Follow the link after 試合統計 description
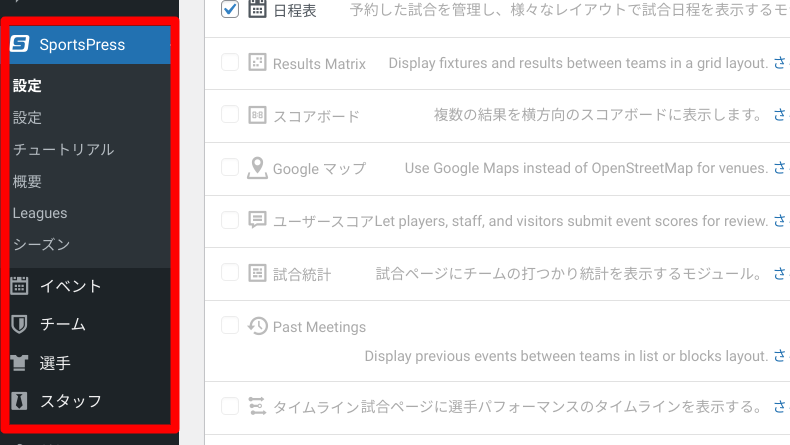Screen dimensions: 790x445 pos(782,274)
